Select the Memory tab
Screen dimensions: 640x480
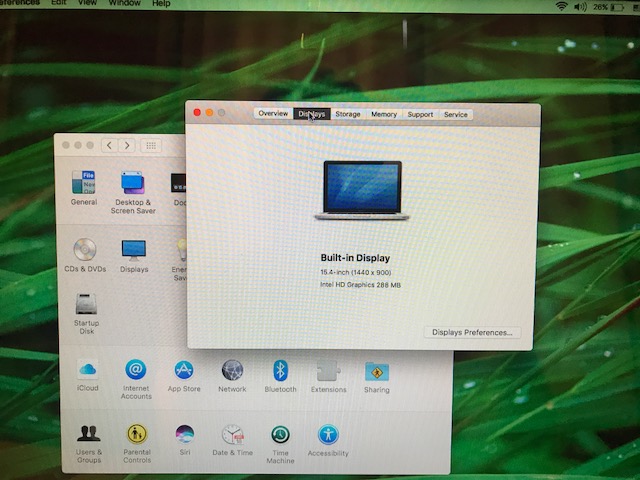pyautogui.click(x=384, y=114)
